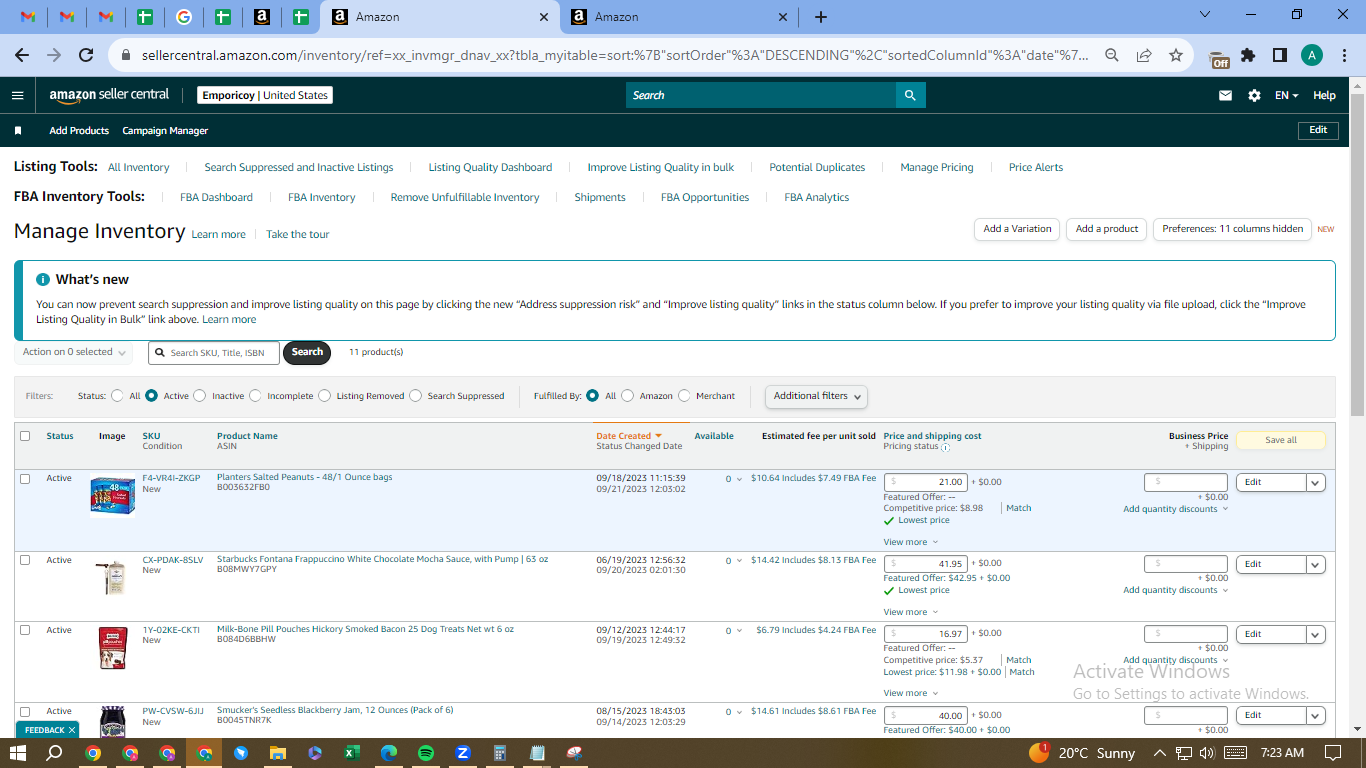
Task: Expand View more for Planters Salted Peanuts
Action: click(x=911, y=542)
